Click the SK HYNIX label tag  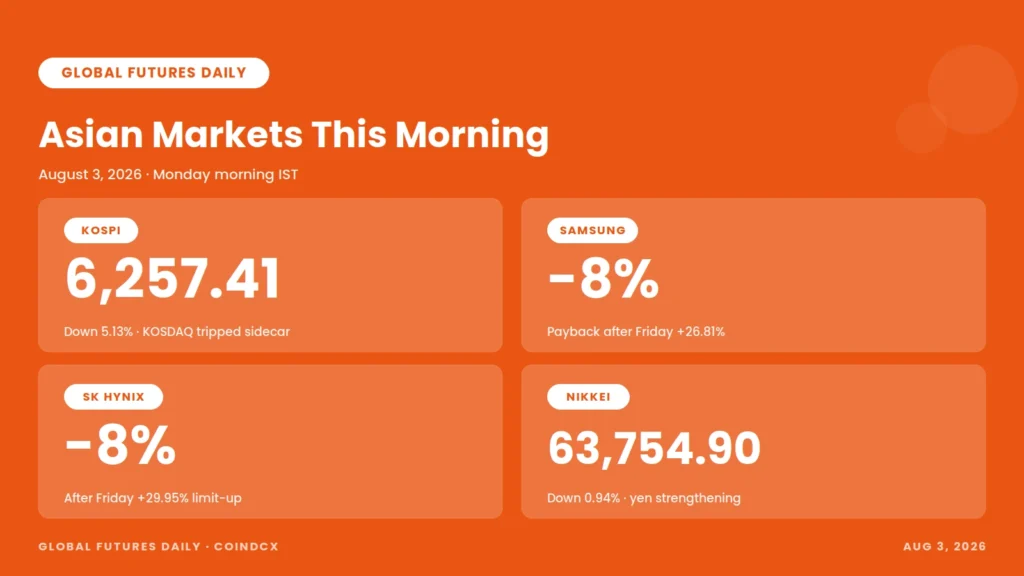click(114, 397)
